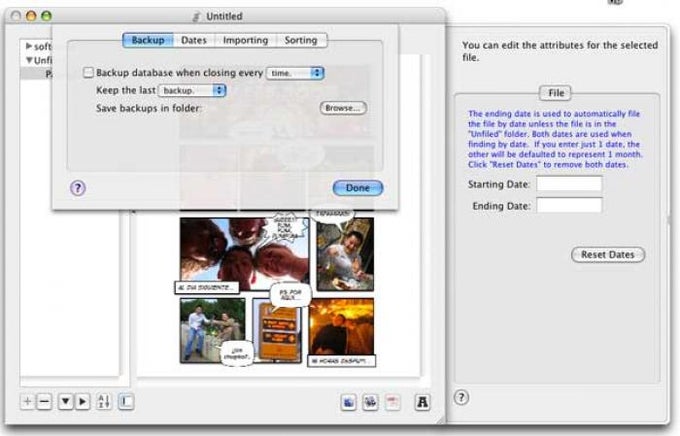The height and width of the screenshot is (436, 680).
Task: Click the Reset Dates button
Action: pyautogui.click(x=608, y=255)
